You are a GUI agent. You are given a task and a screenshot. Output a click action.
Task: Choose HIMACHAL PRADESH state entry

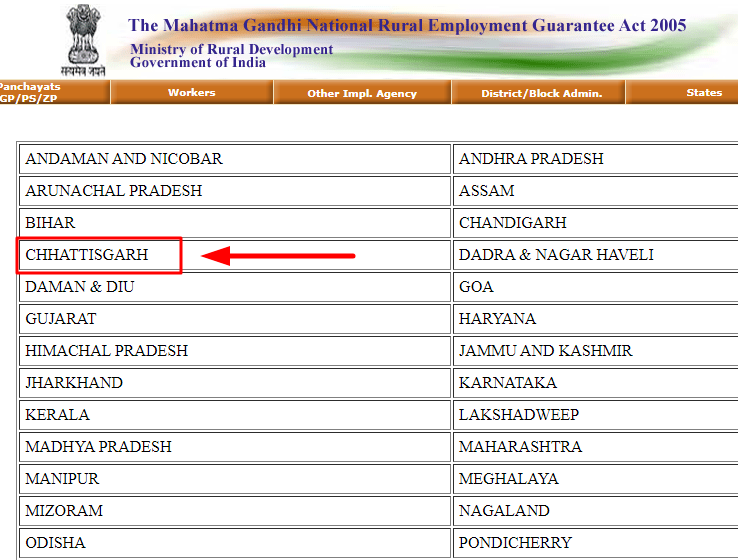point(106,351)
